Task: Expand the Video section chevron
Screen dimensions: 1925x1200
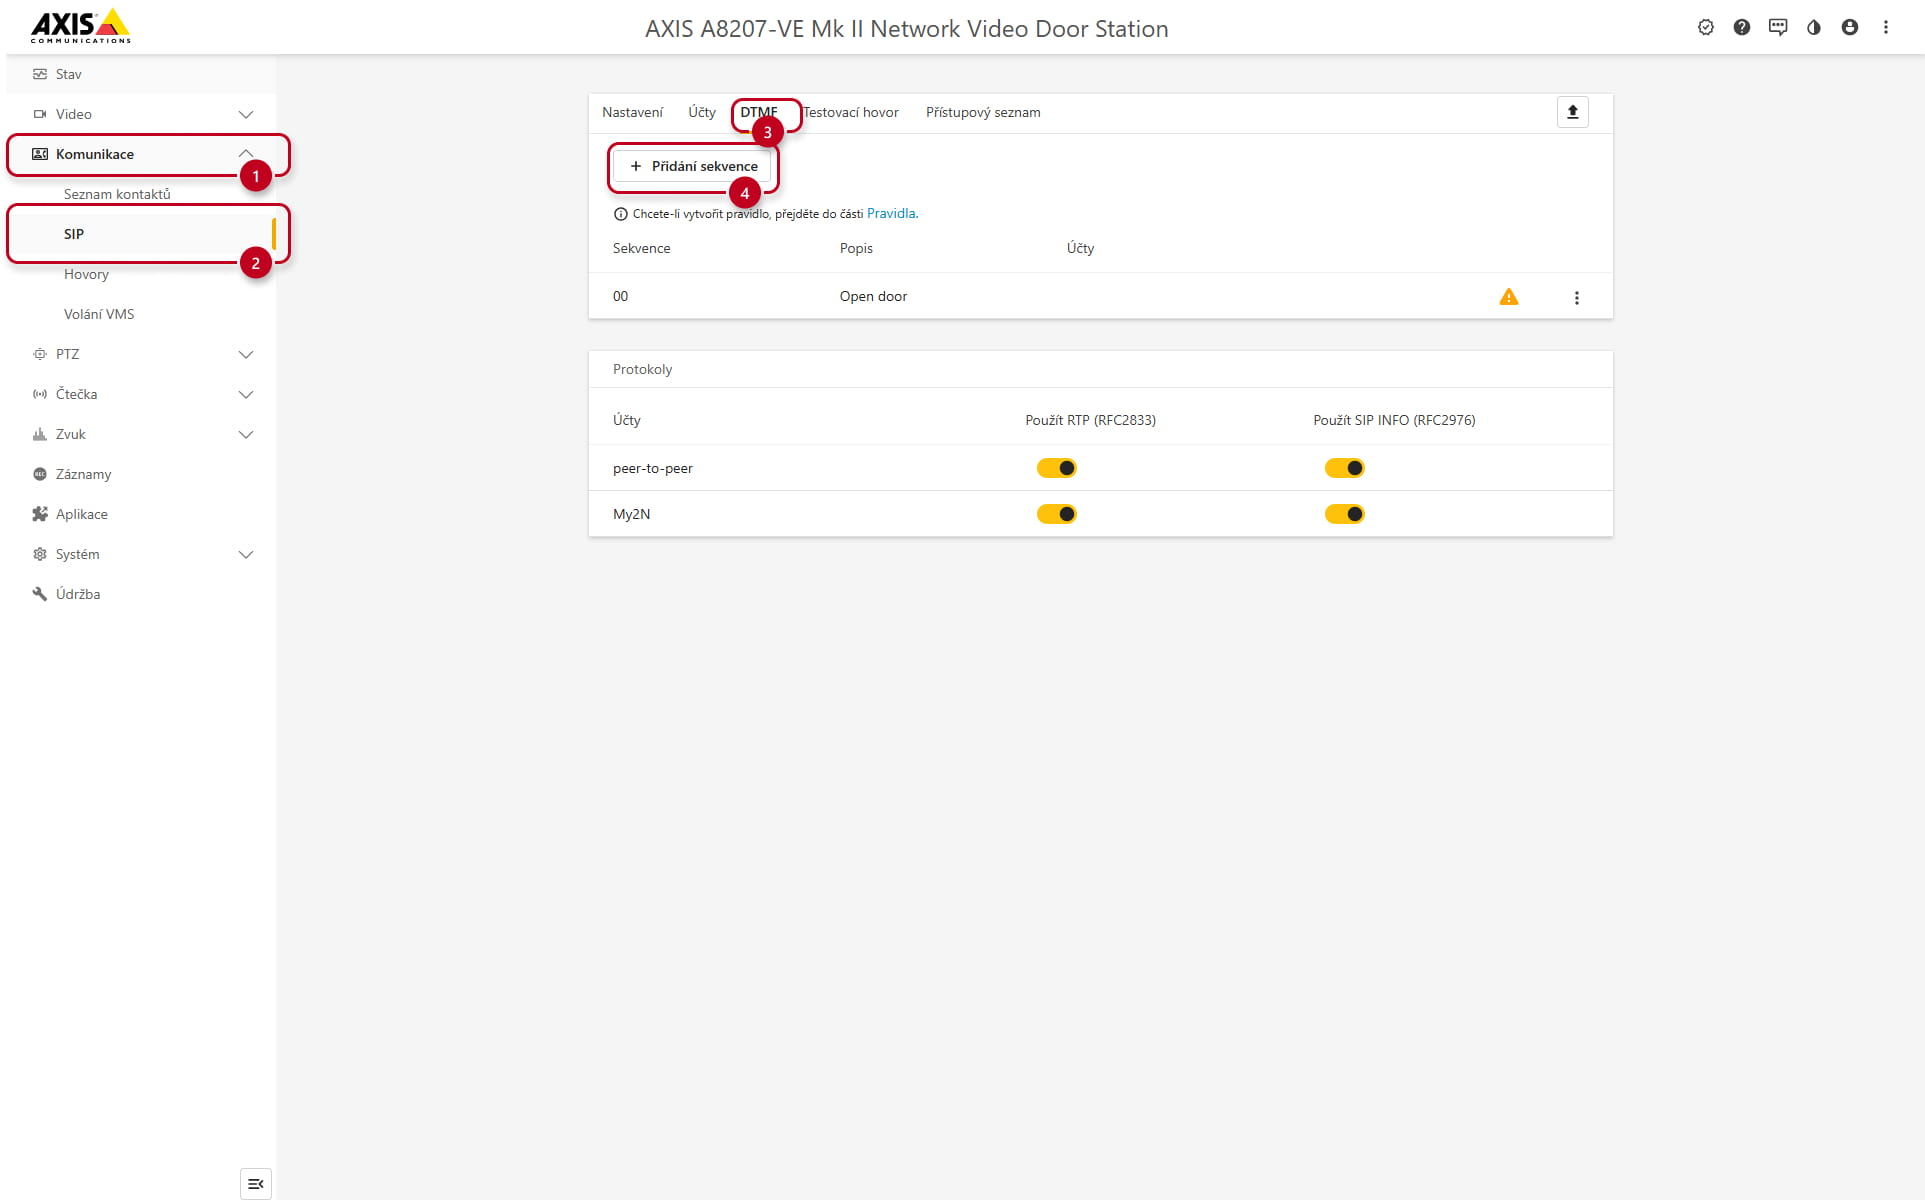Action: (246, 114)
